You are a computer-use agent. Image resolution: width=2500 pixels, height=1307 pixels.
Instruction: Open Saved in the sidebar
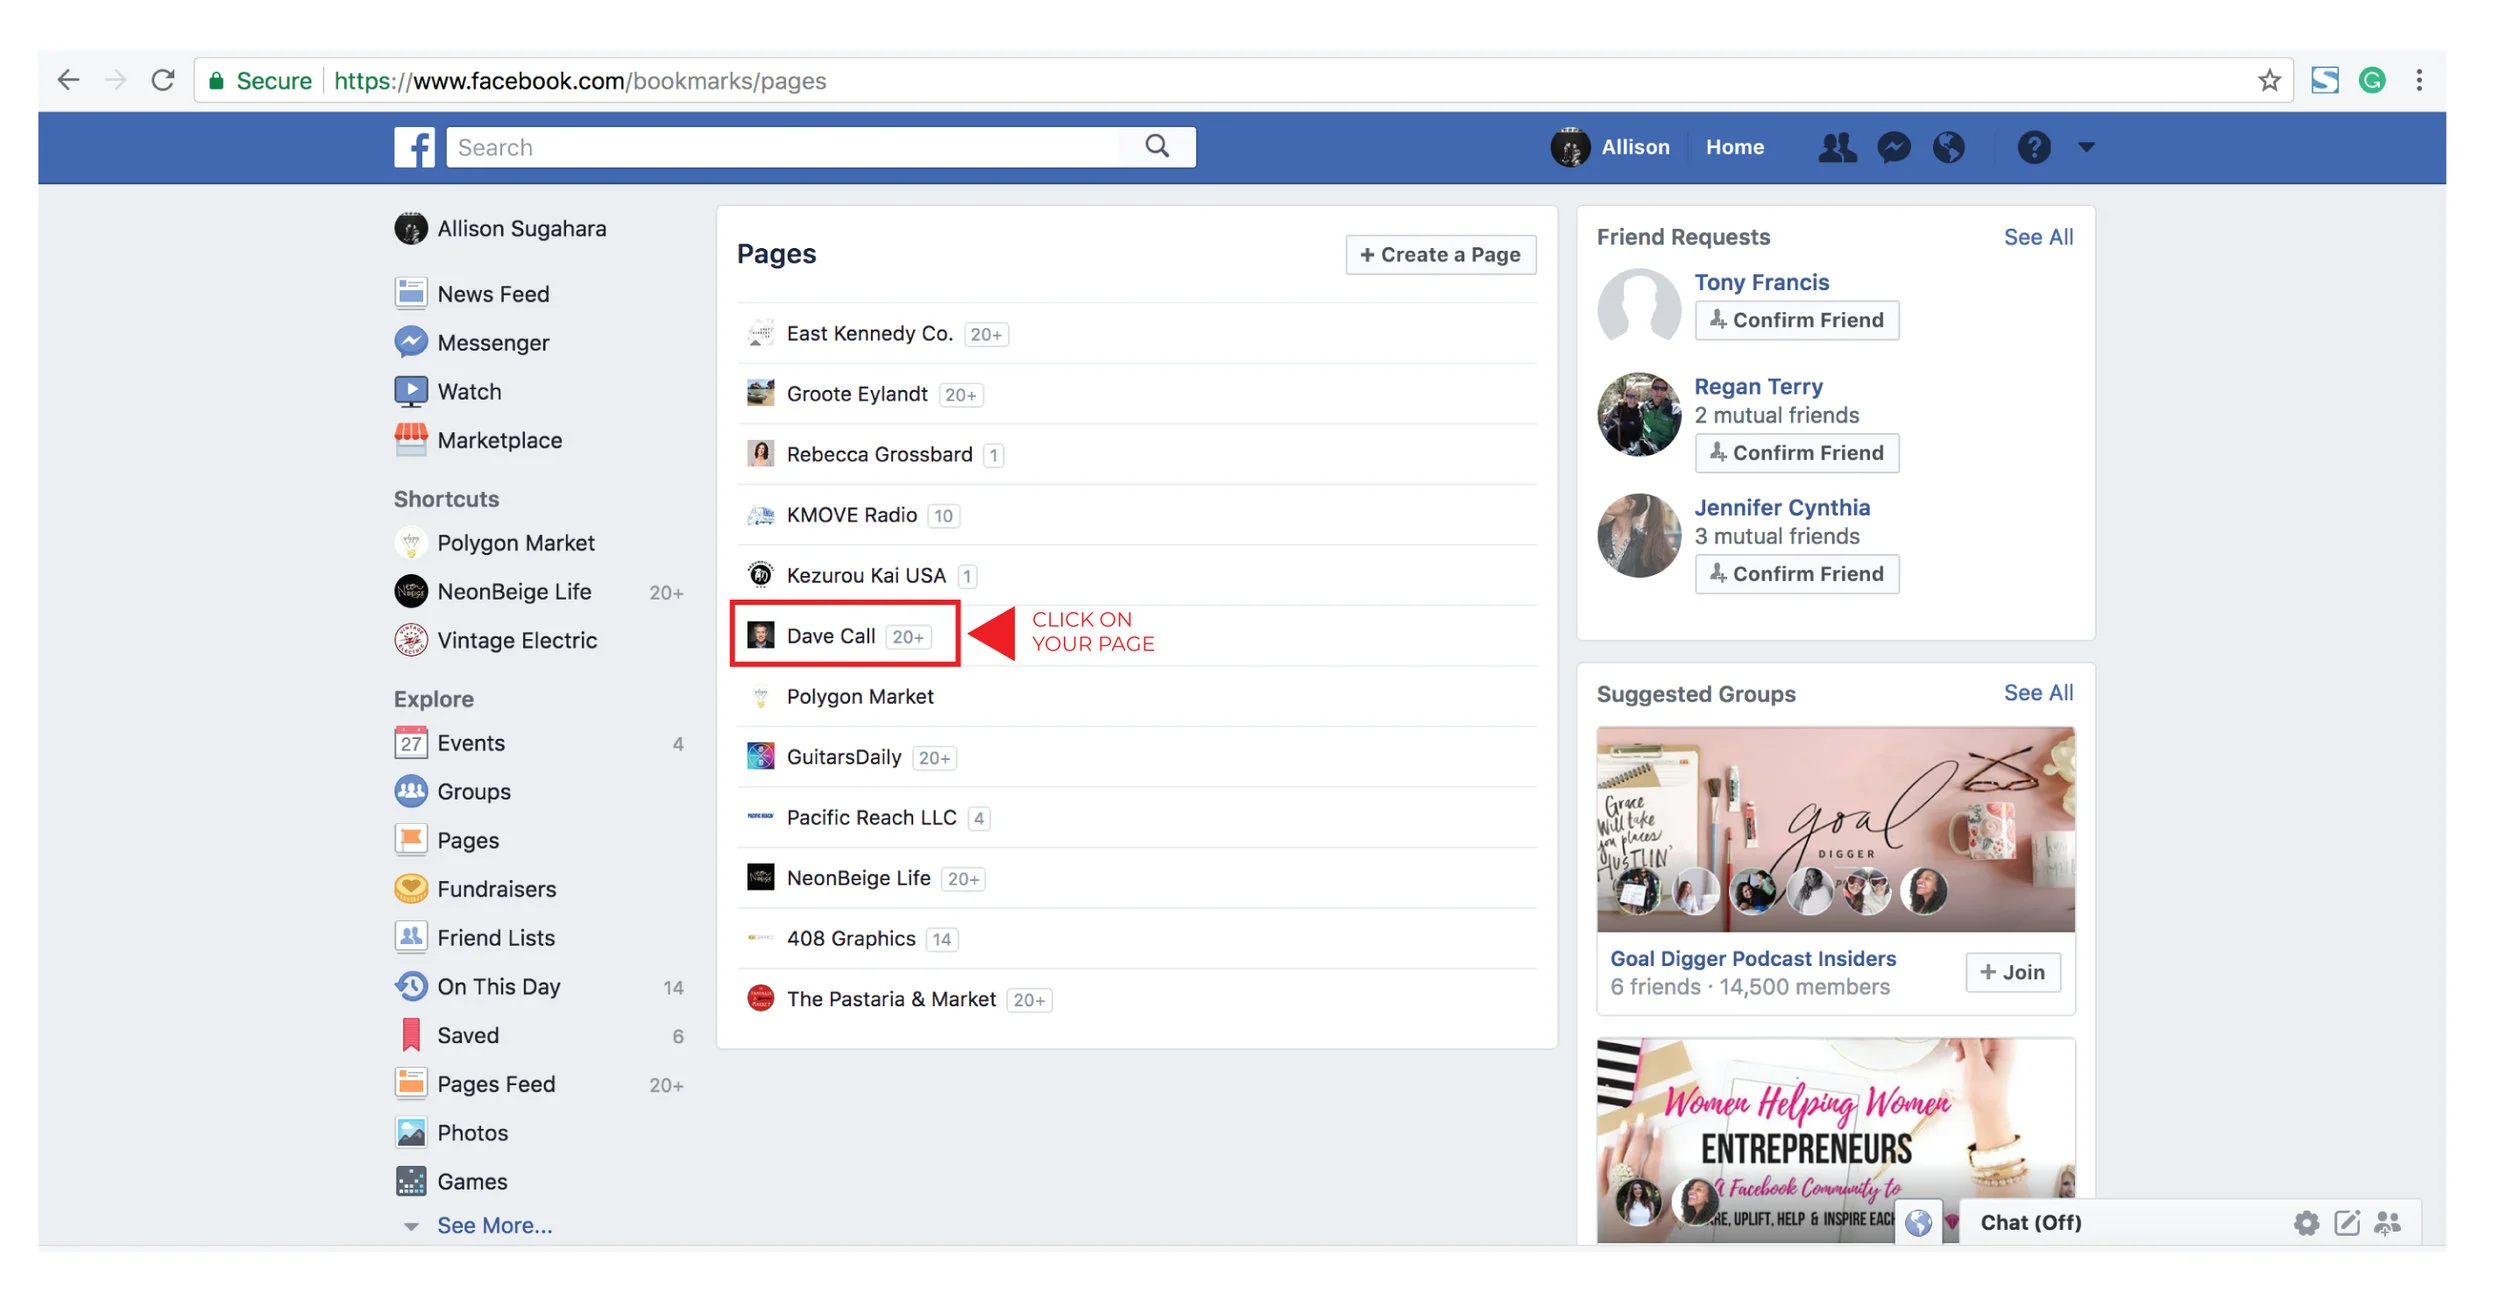coord(447,1035)
